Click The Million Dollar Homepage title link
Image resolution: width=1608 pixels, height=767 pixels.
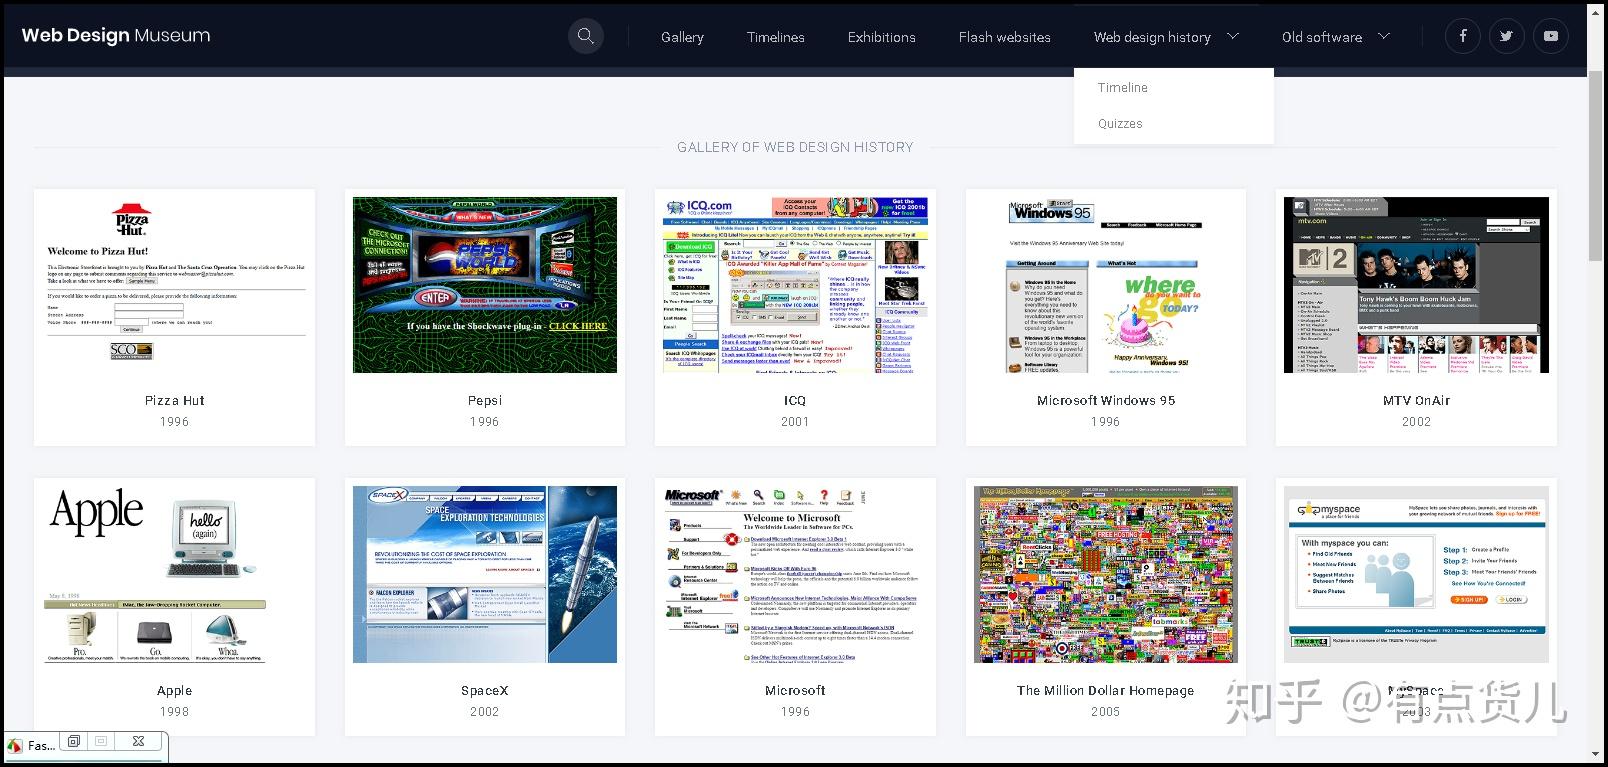(x=1106, y=691)
